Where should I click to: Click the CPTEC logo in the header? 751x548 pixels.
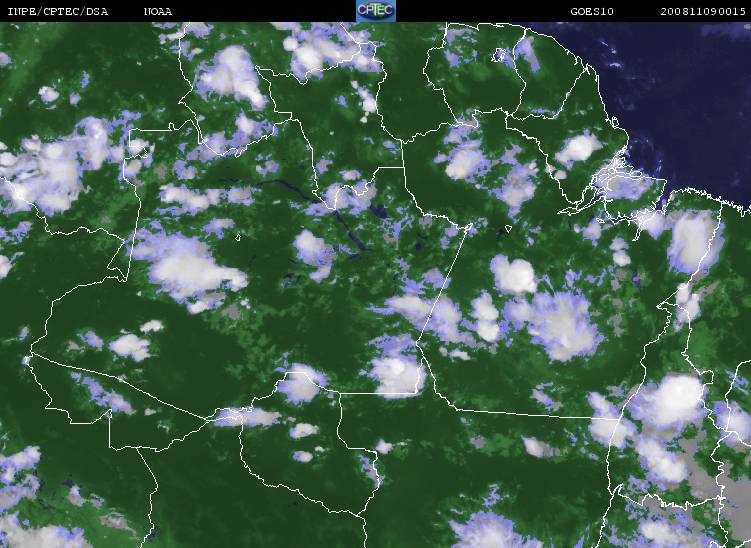376,11
